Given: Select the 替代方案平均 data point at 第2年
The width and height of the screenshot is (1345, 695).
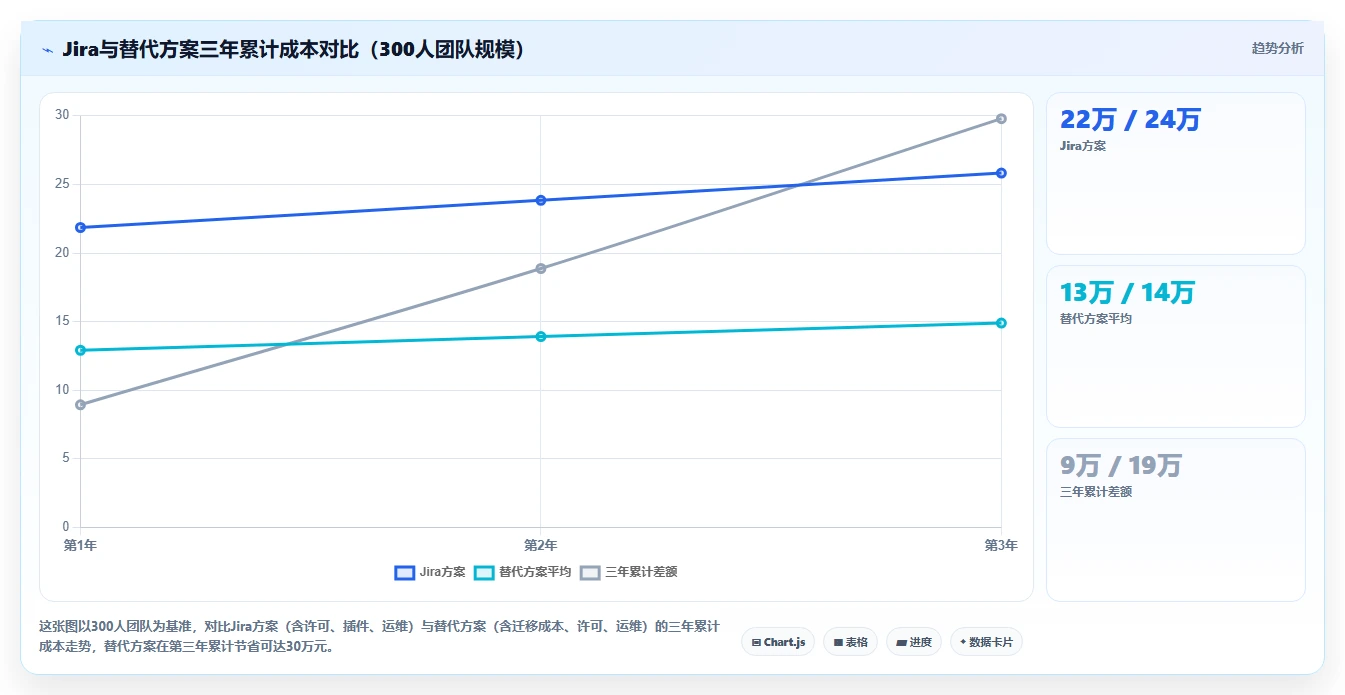Looking at the screenshot, I should (x=541, y=336).
